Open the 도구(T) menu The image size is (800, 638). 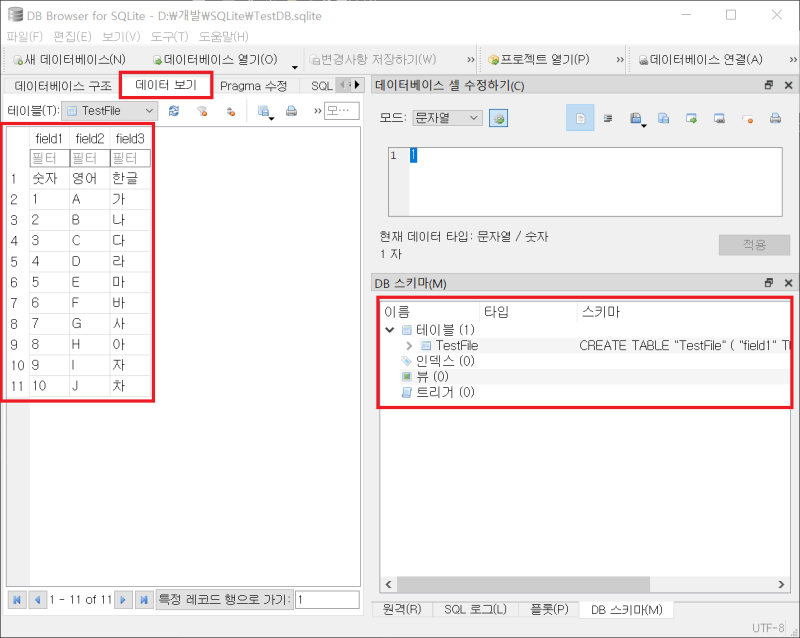[169, 37]
